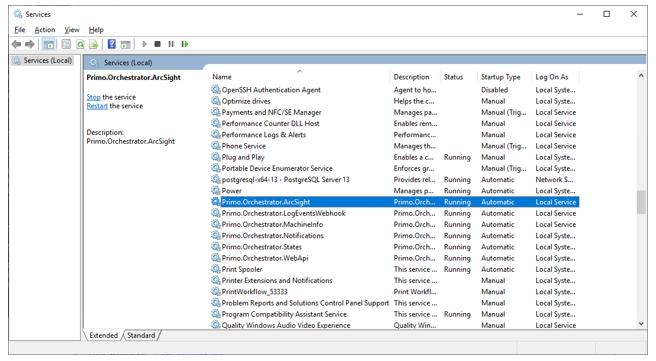
Task: Switch to the Standard tab
Action: click(x=141, y=335)
